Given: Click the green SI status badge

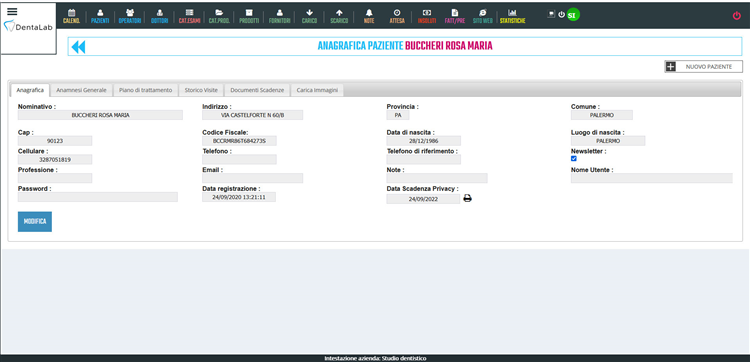Looking at the screenshot, I should click(573, 15).
